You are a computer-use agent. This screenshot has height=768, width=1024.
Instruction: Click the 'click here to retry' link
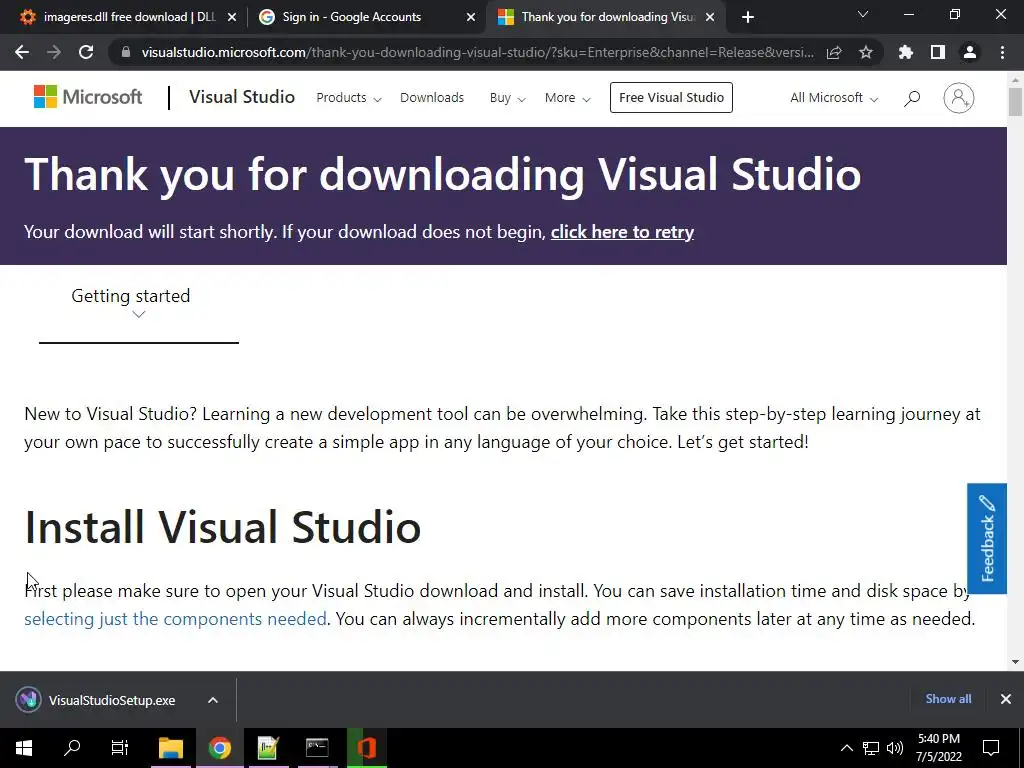click(x=622, y=232)
